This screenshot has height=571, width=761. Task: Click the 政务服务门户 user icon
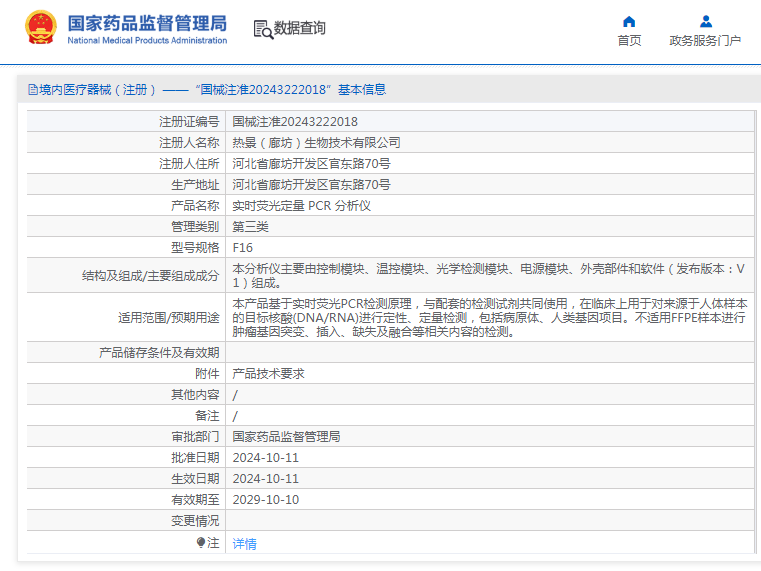[x=706, y=21]
